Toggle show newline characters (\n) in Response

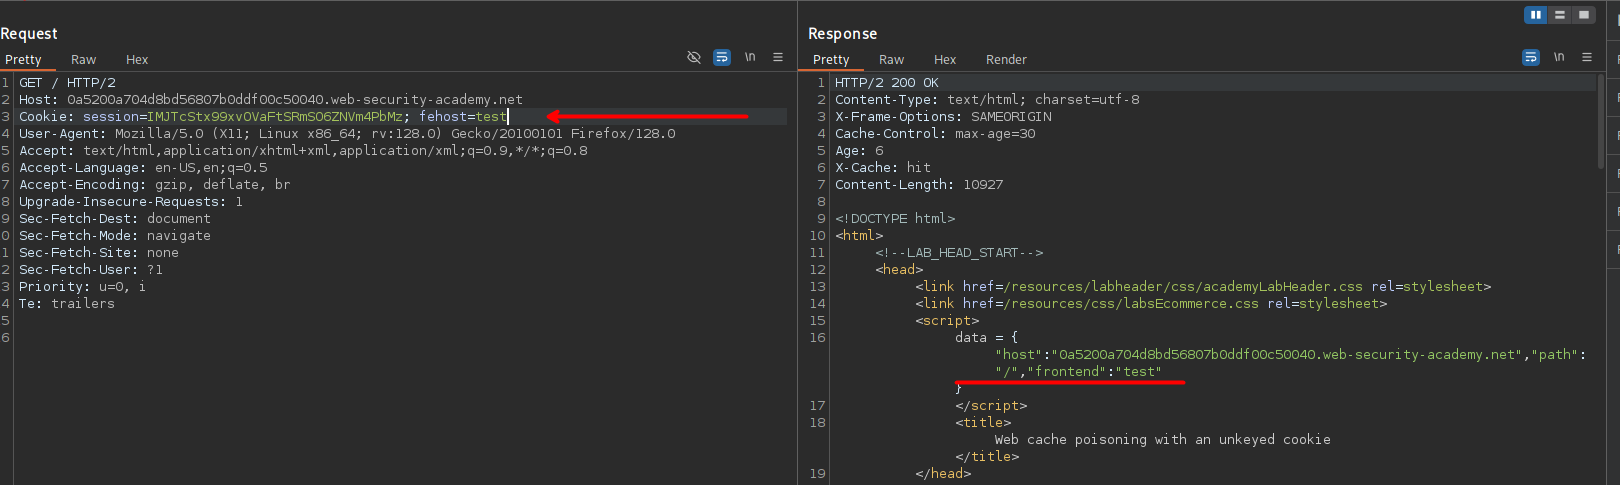1559,57
